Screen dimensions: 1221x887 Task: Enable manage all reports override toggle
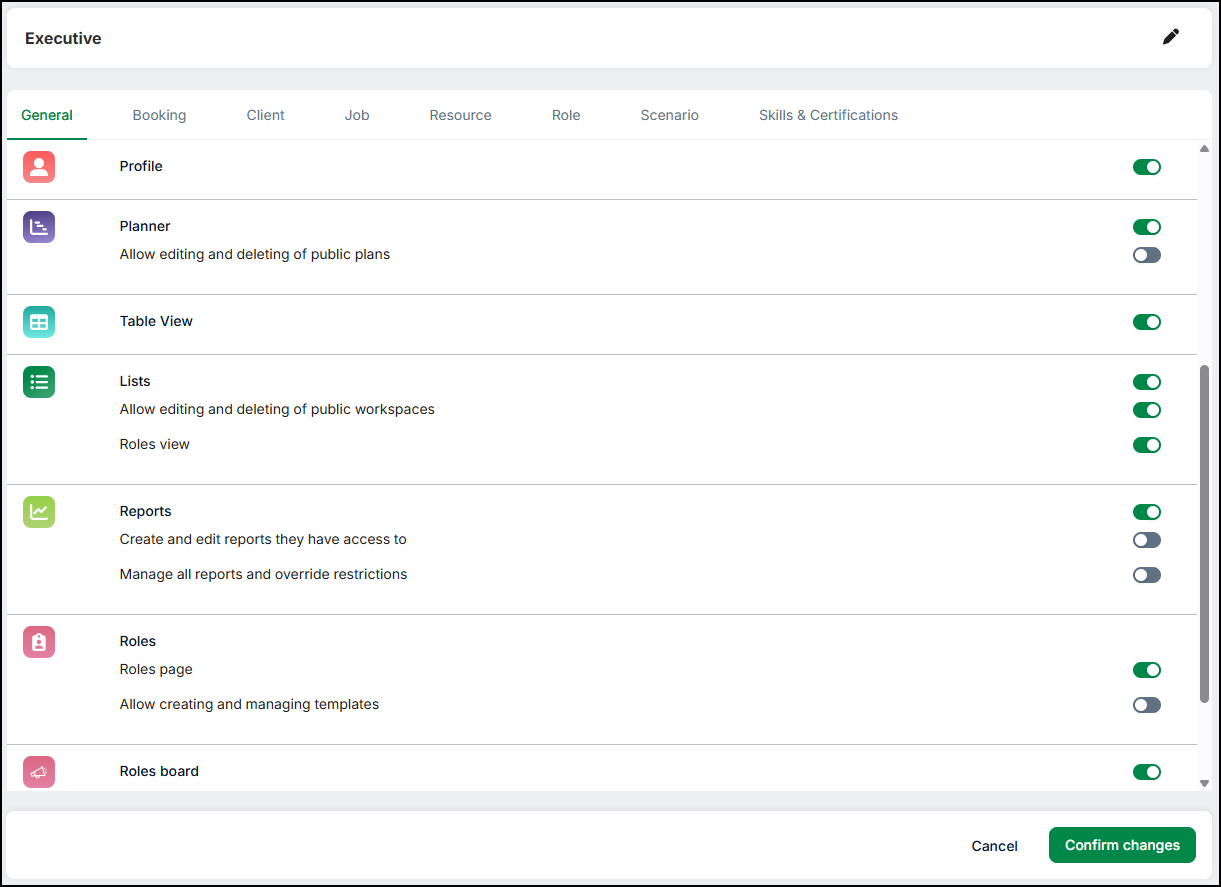(1147, 575)
